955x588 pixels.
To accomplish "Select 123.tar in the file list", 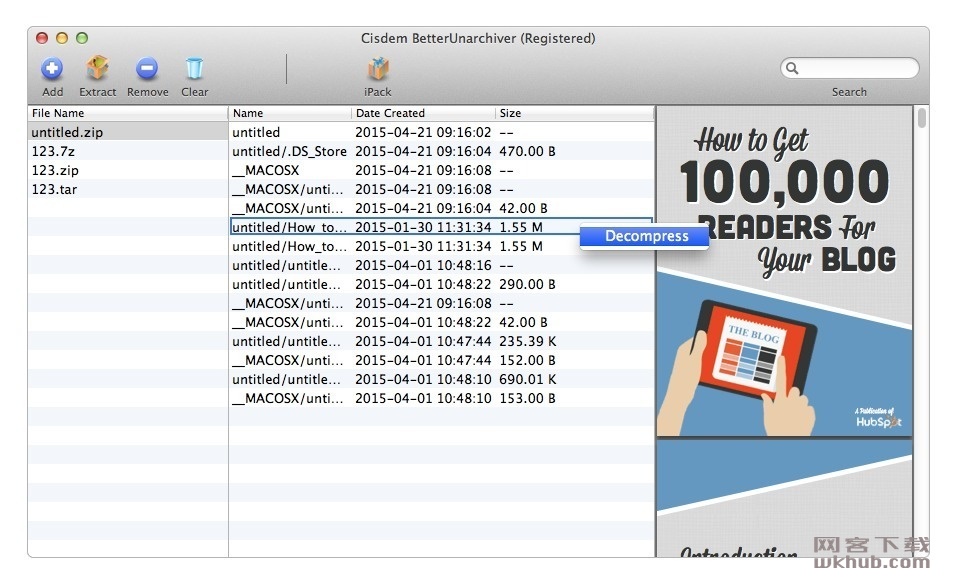I will tap(128, 189).
